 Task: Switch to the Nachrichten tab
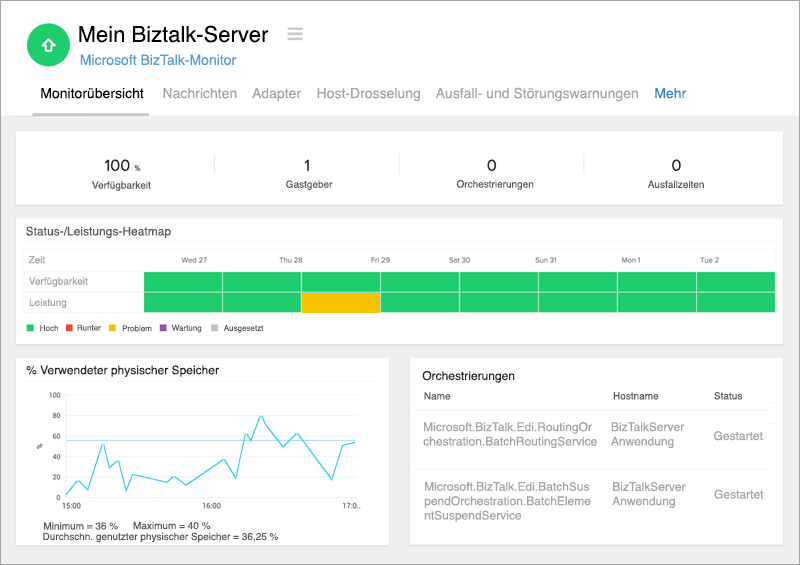tap(199, 93)
